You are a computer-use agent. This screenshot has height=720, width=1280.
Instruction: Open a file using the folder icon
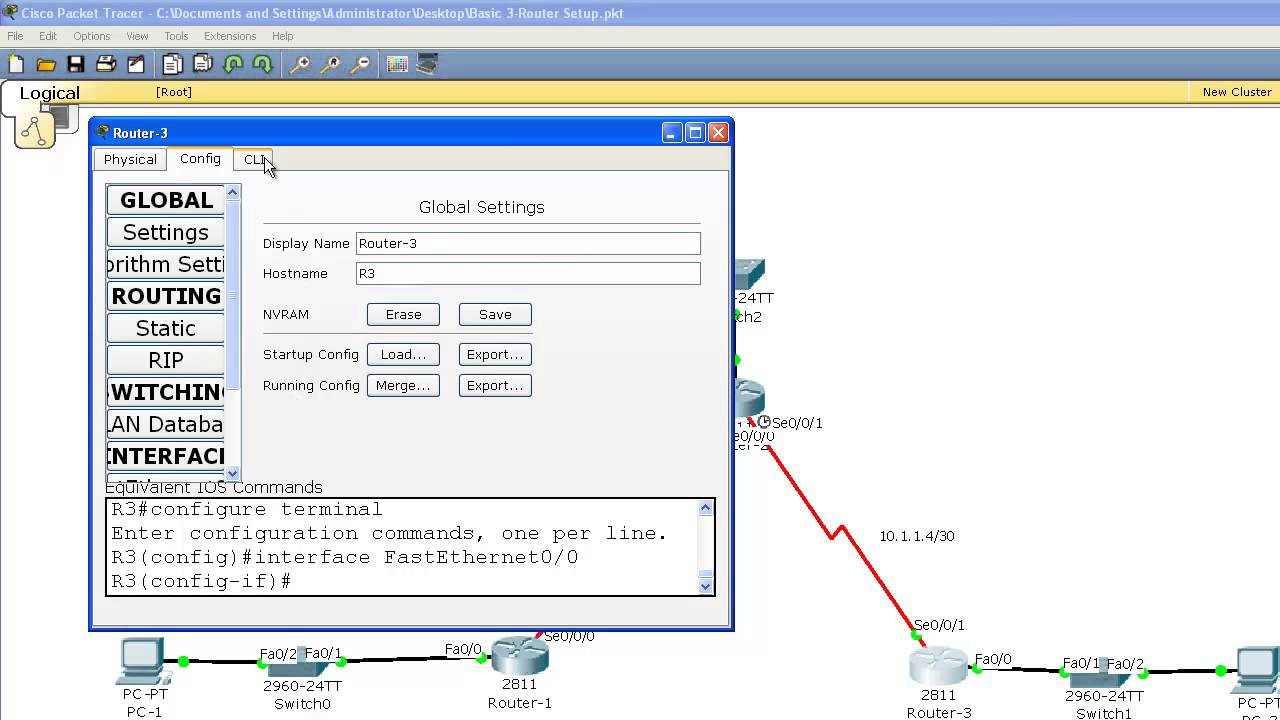tap(46, 65)
